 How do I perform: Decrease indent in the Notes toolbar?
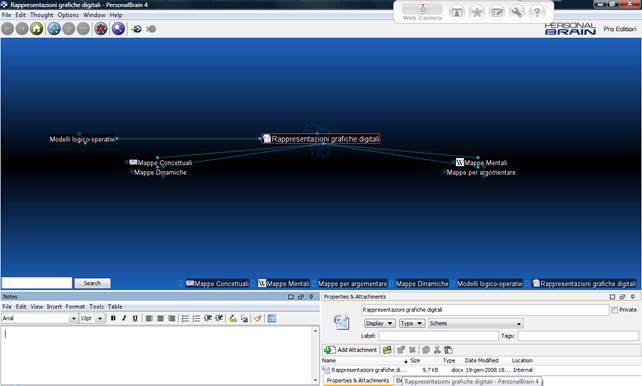tap(208, 318)
